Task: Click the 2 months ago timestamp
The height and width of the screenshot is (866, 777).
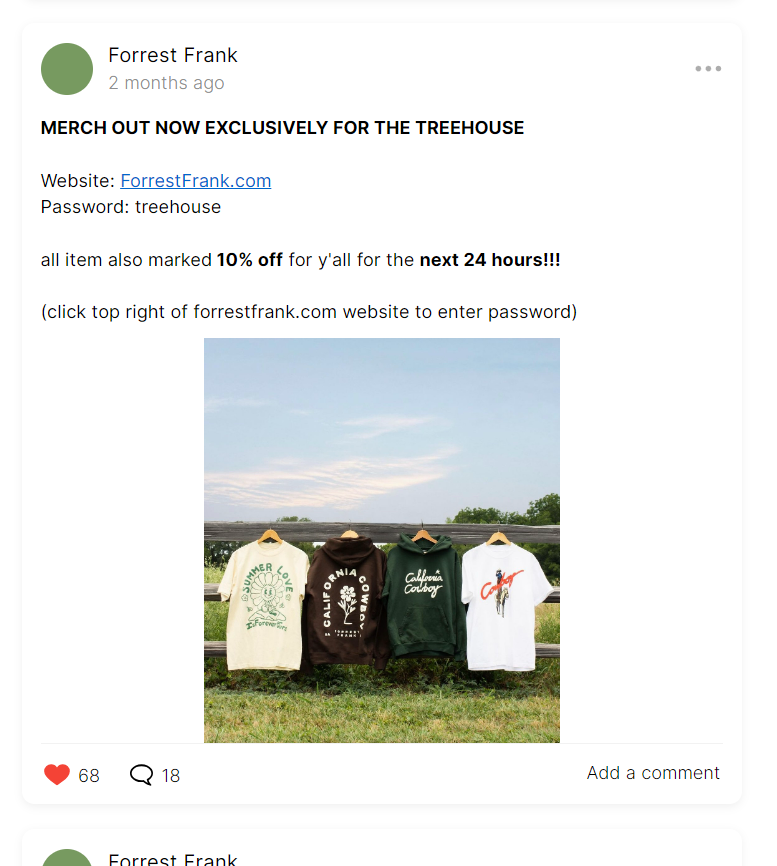Action: point(166,83)
